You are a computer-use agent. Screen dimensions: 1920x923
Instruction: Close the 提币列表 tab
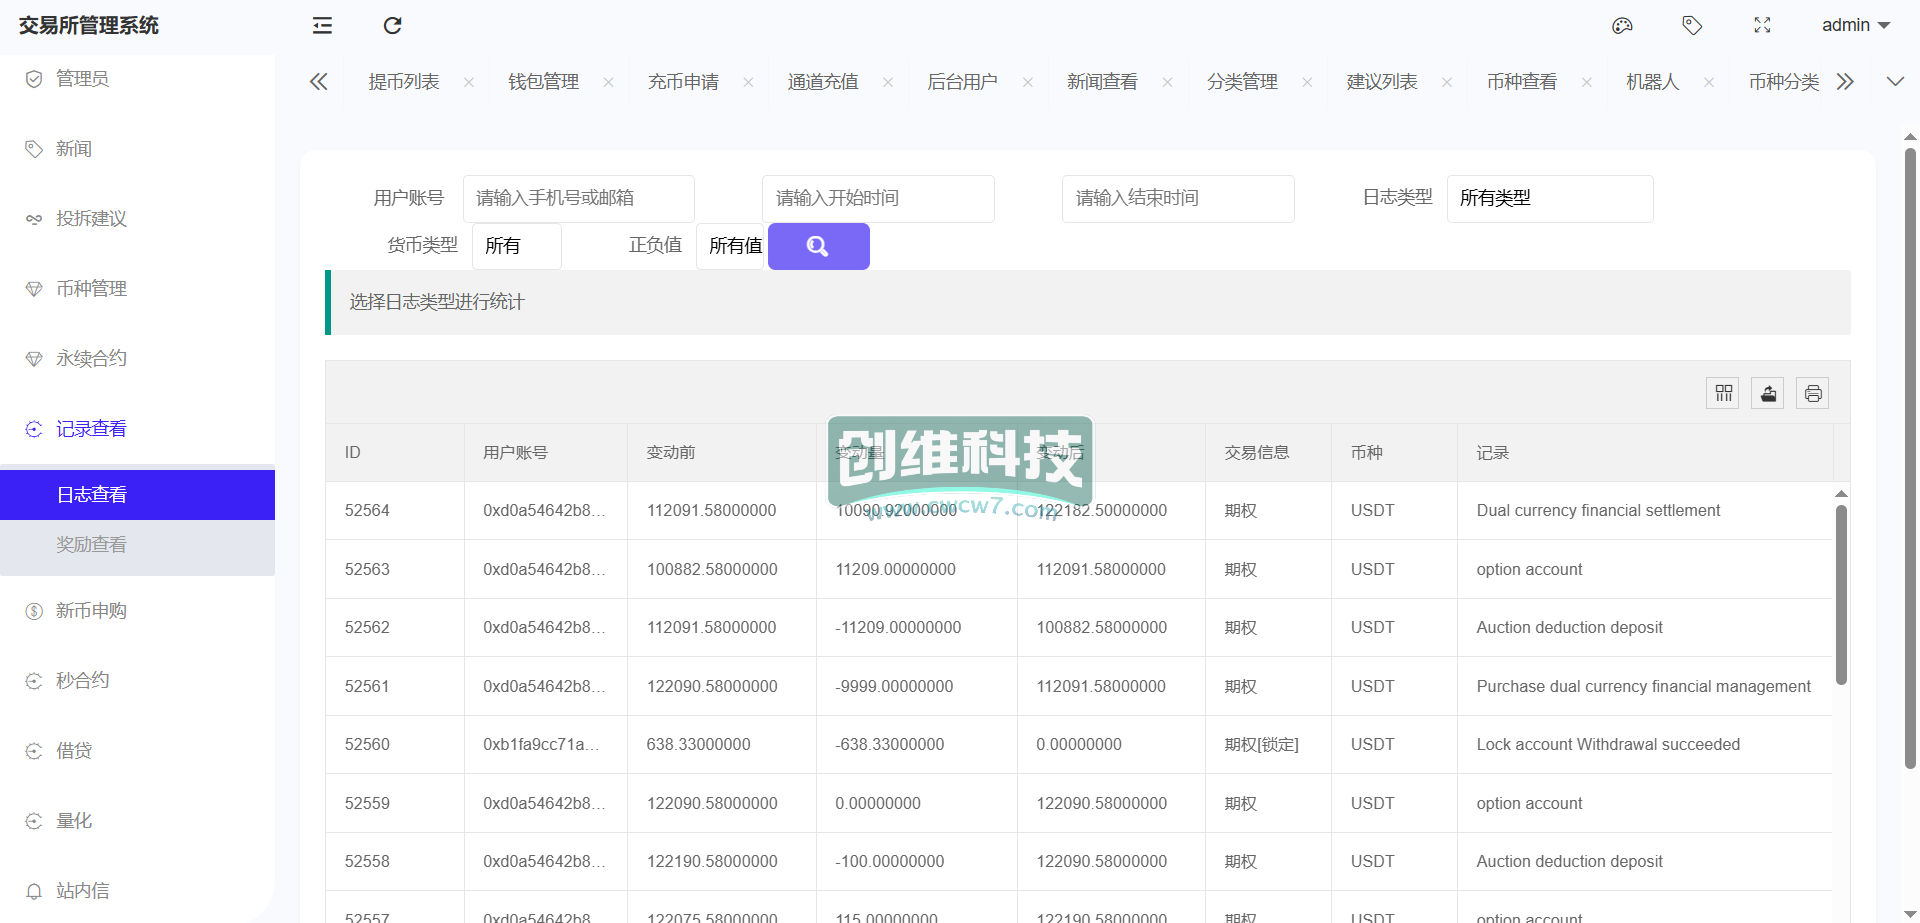(469, 83)
